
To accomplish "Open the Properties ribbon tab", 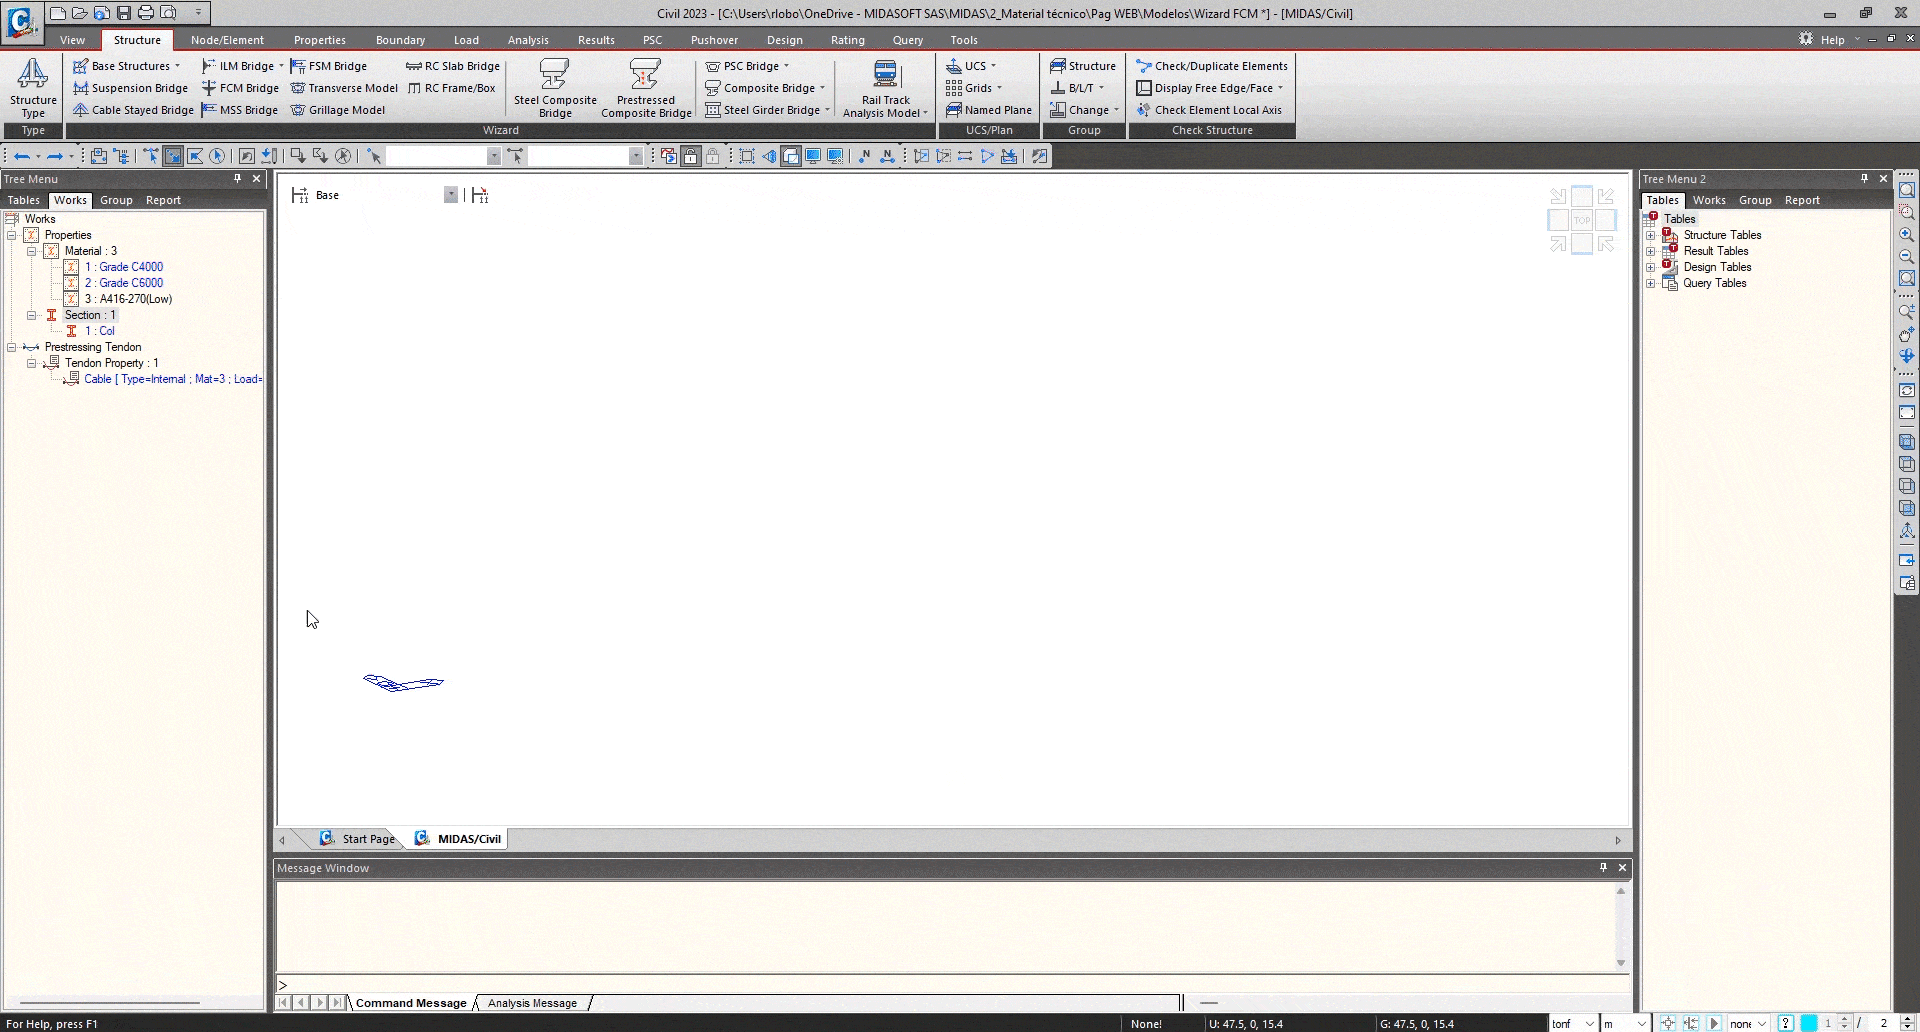I will (320, 40).
